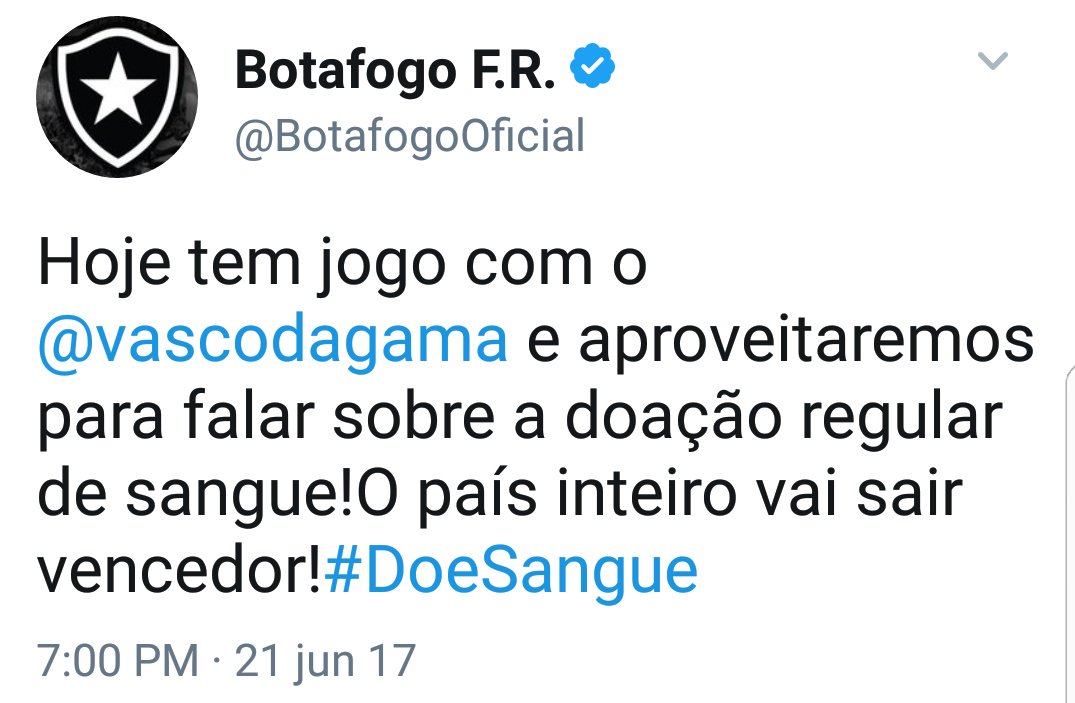This screenshot has width=1075, height=703.
Task: Click 'para falar sobre a doação regular'
Action: tap(520, 418)
